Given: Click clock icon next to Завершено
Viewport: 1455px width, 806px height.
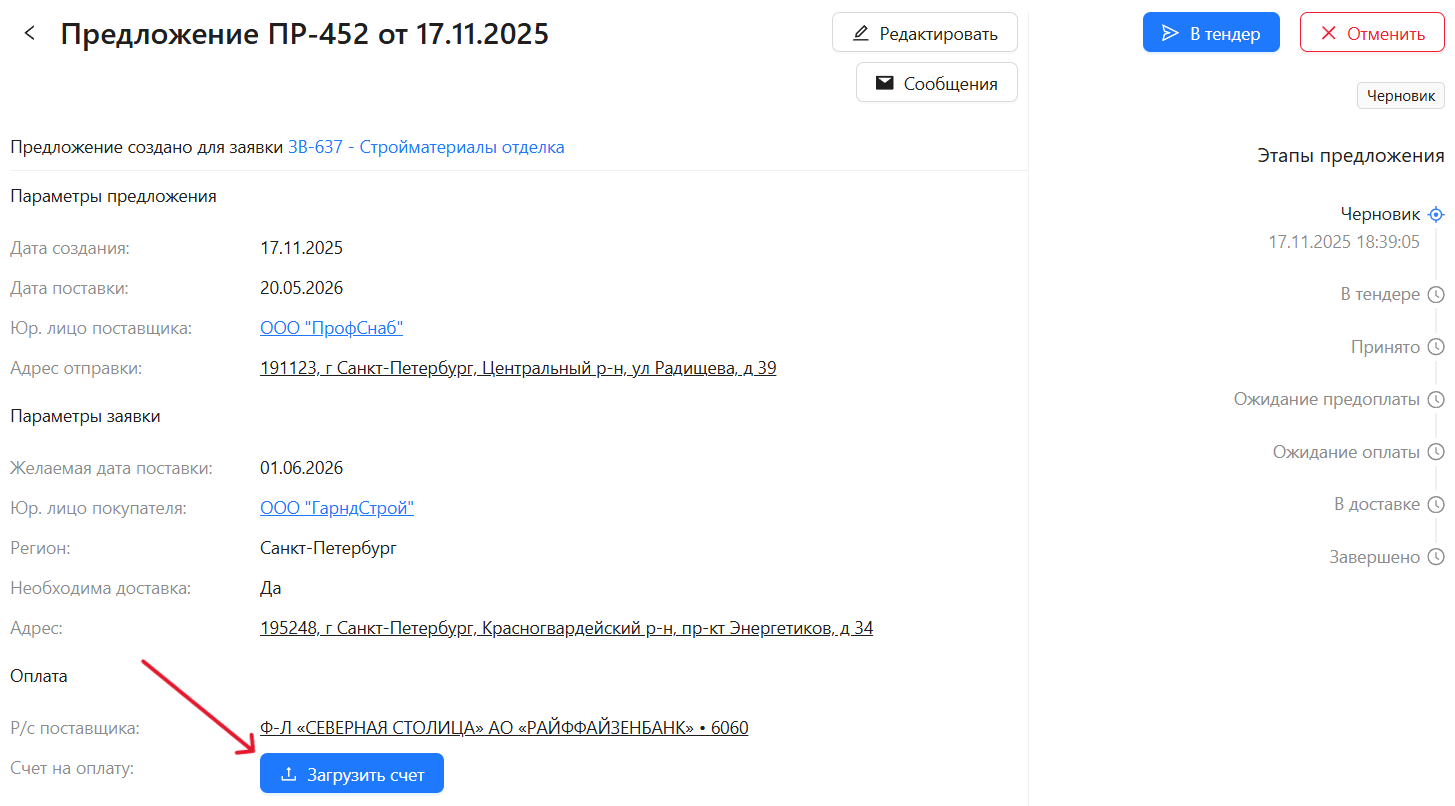Looking at the screenshot, I should click(x=1436, y=557).
